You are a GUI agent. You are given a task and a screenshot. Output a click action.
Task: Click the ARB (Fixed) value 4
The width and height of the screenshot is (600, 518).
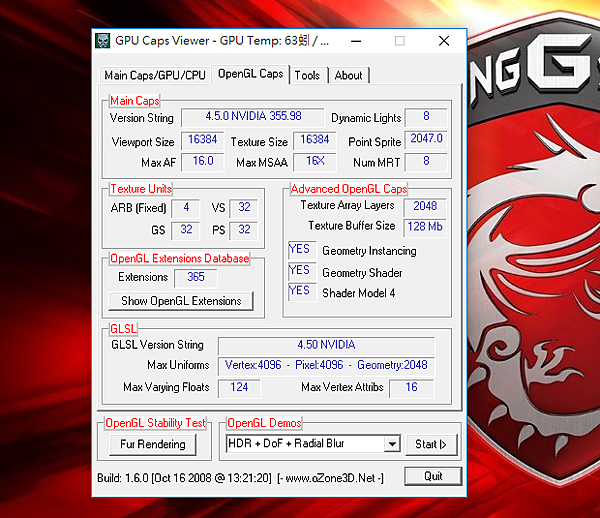pos(186,208)
